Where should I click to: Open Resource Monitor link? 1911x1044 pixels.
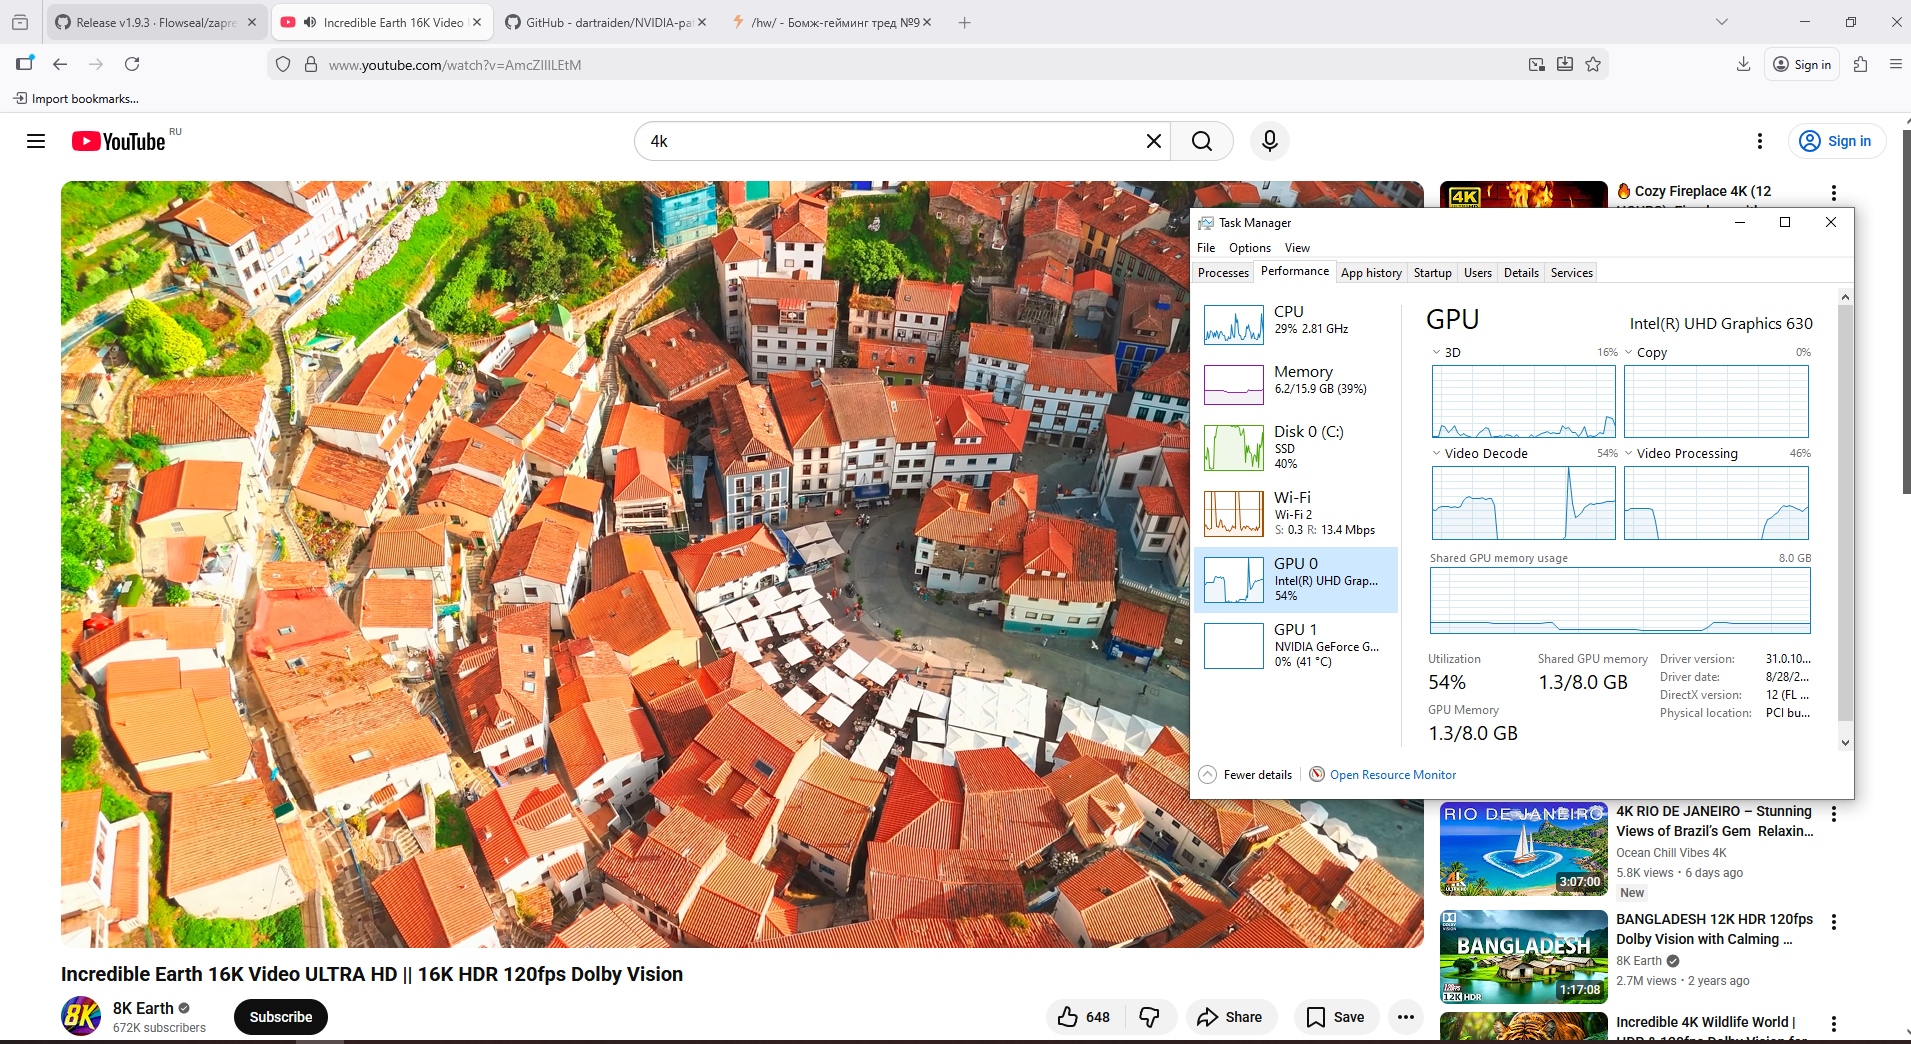[1392, 775]
